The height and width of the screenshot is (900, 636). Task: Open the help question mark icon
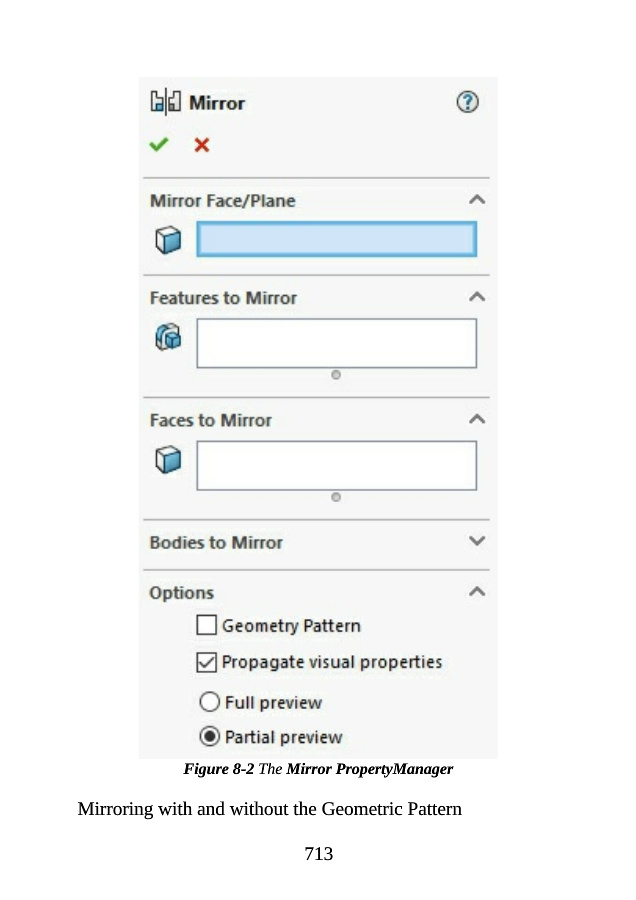467,102
